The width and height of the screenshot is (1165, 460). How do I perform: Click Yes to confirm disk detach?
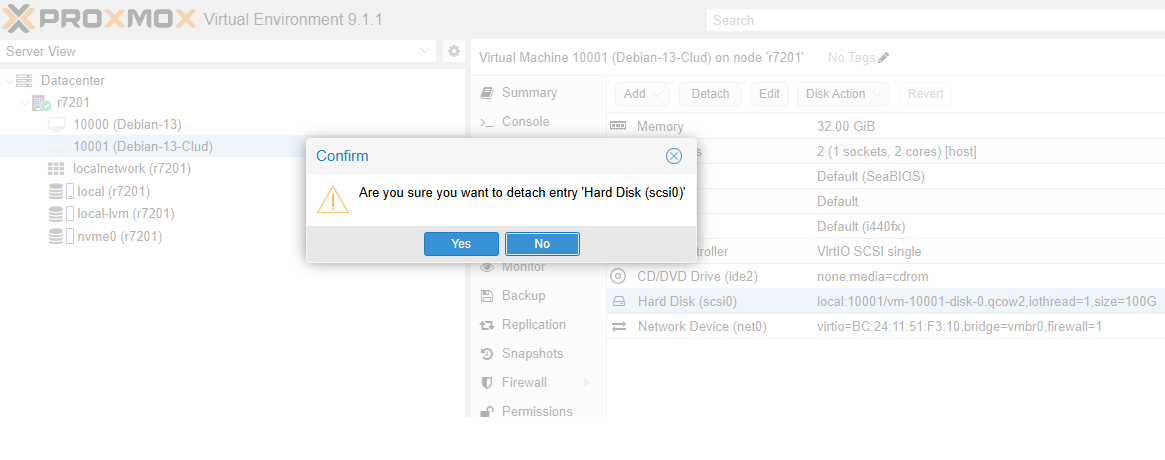click(x=461, y=244)
